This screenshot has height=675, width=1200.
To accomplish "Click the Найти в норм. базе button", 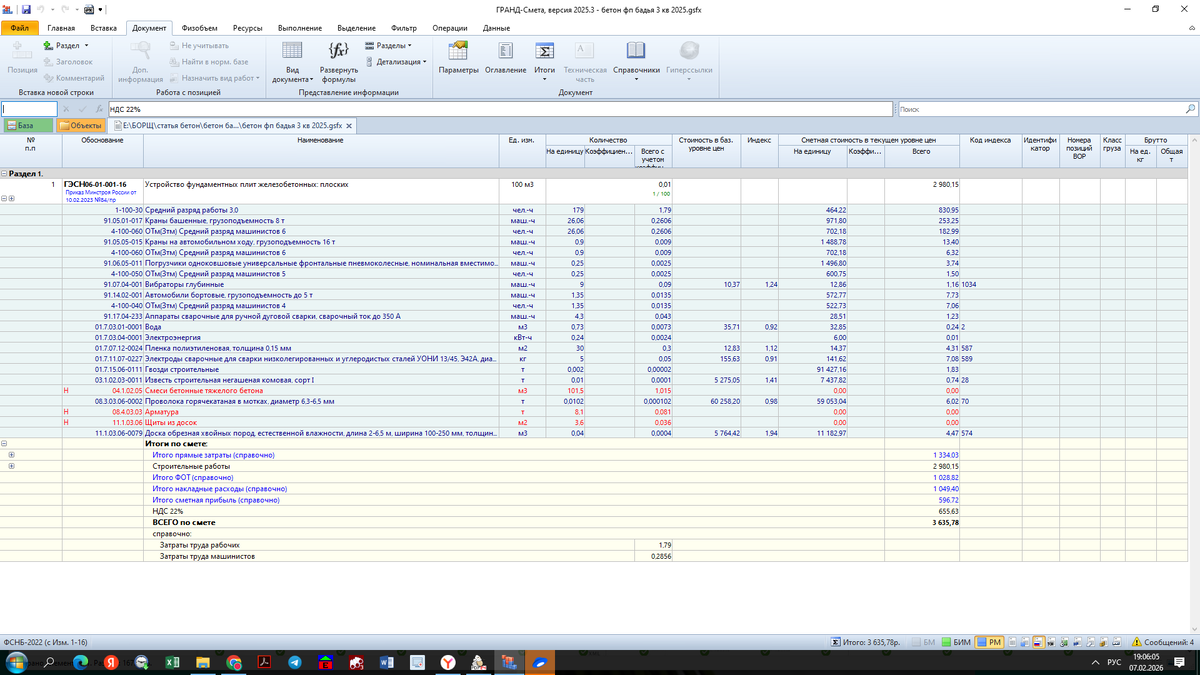I will [208, 62].
